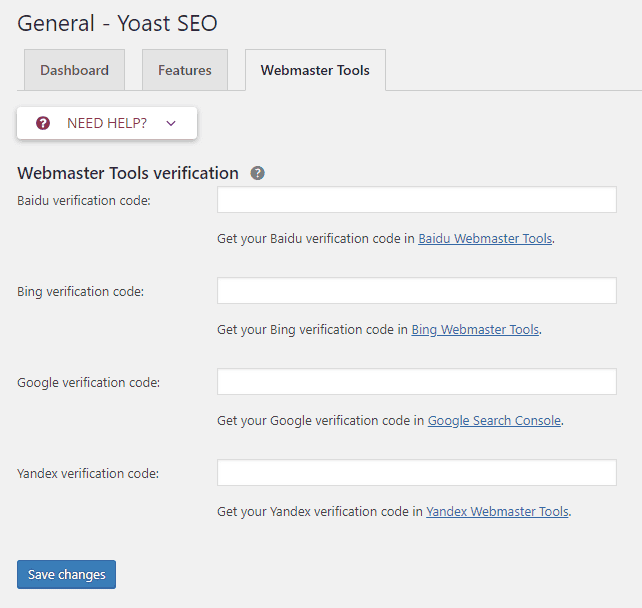This screenshot has height=608, width=642.
Task: Switch to the Dashboard tab
Action: [74, 70]
